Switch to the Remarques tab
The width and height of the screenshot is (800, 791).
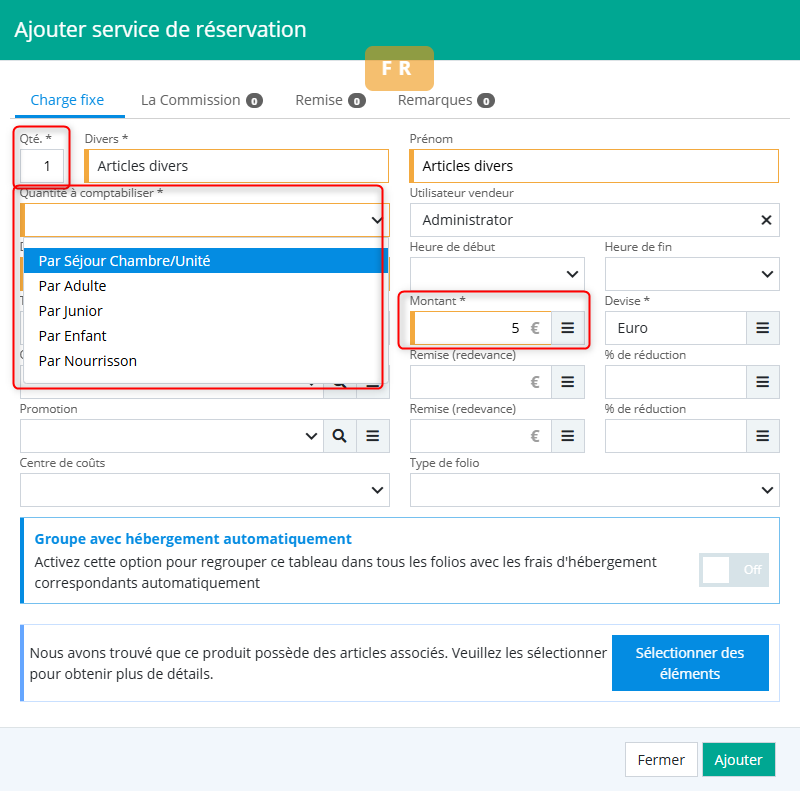[445, 100]
